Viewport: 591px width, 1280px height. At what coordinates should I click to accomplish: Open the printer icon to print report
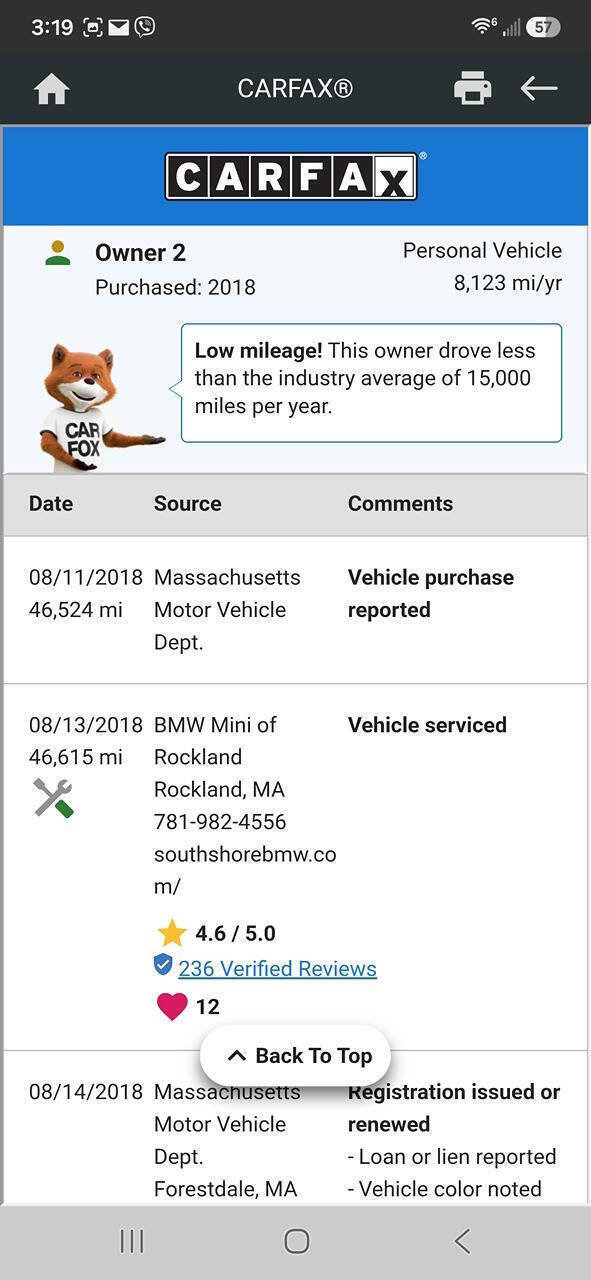pos(472,88)
